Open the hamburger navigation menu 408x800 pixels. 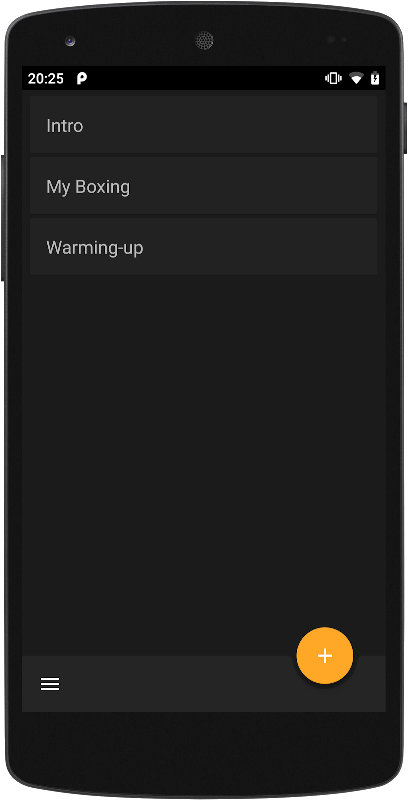[x=50, y=684]
